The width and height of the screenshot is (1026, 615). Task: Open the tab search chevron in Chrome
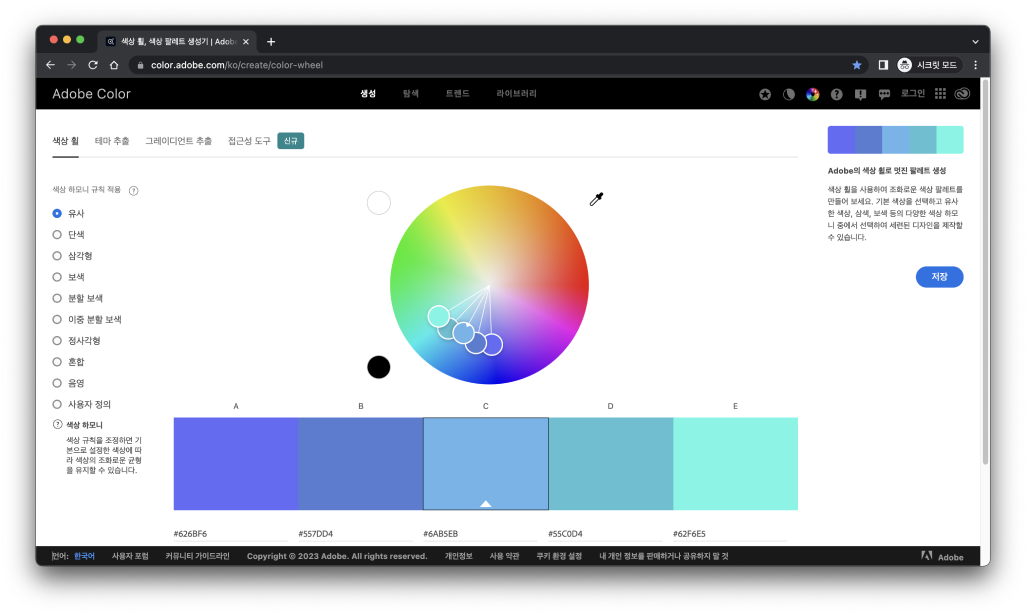pos(975,41)
